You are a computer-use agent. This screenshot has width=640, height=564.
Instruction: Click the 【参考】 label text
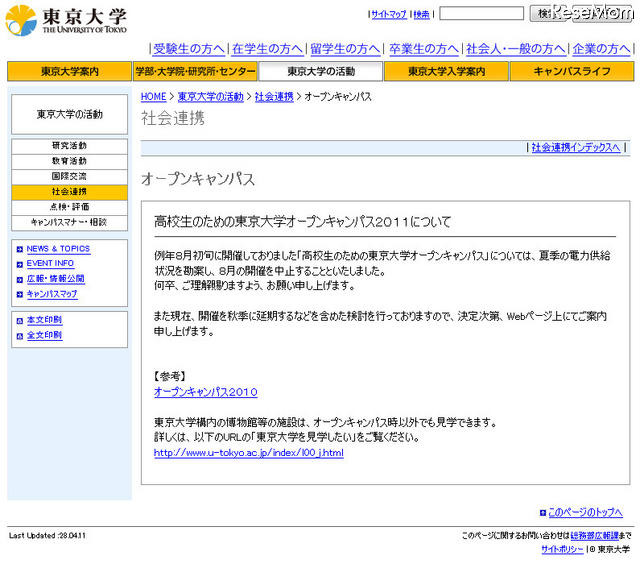click(x=170, y=376)
